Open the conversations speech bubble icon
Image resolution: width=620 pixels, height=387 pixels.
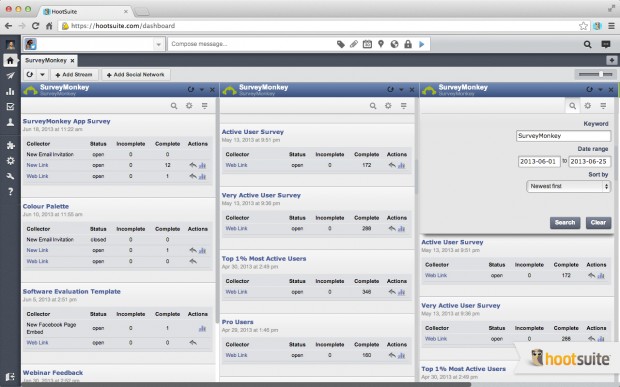[x=606, y=44]
